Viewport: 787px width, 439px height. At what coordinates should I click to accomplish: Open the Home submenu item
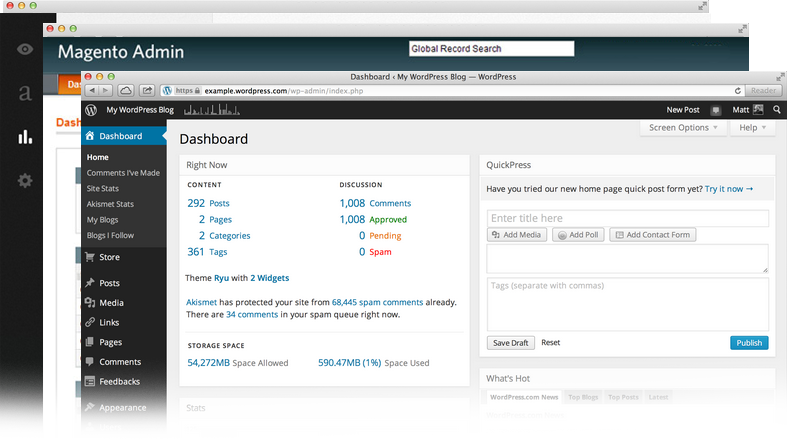click(x=97, y=157)
